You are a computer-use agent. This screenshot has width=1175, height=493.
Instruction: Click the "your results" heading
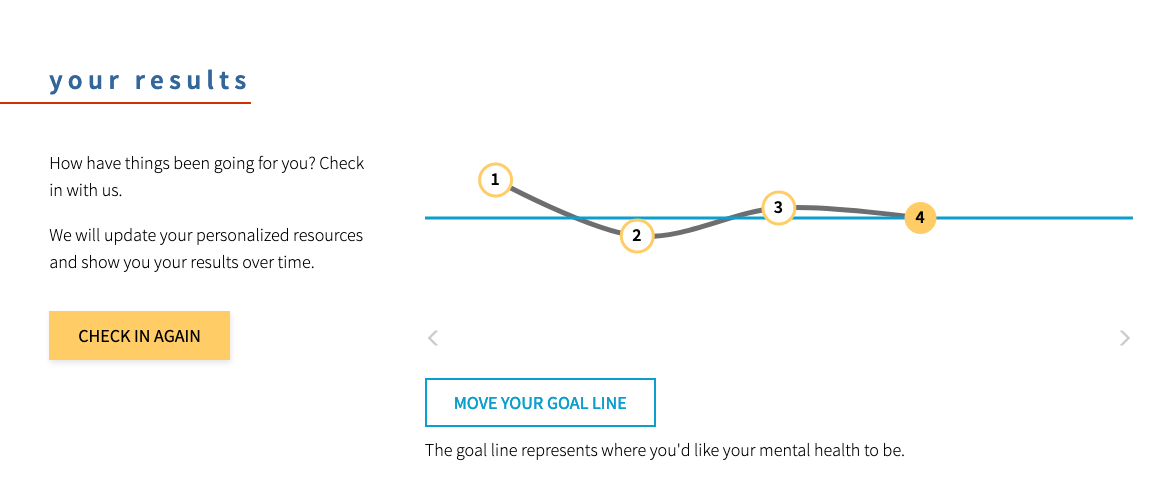point(148,81)
